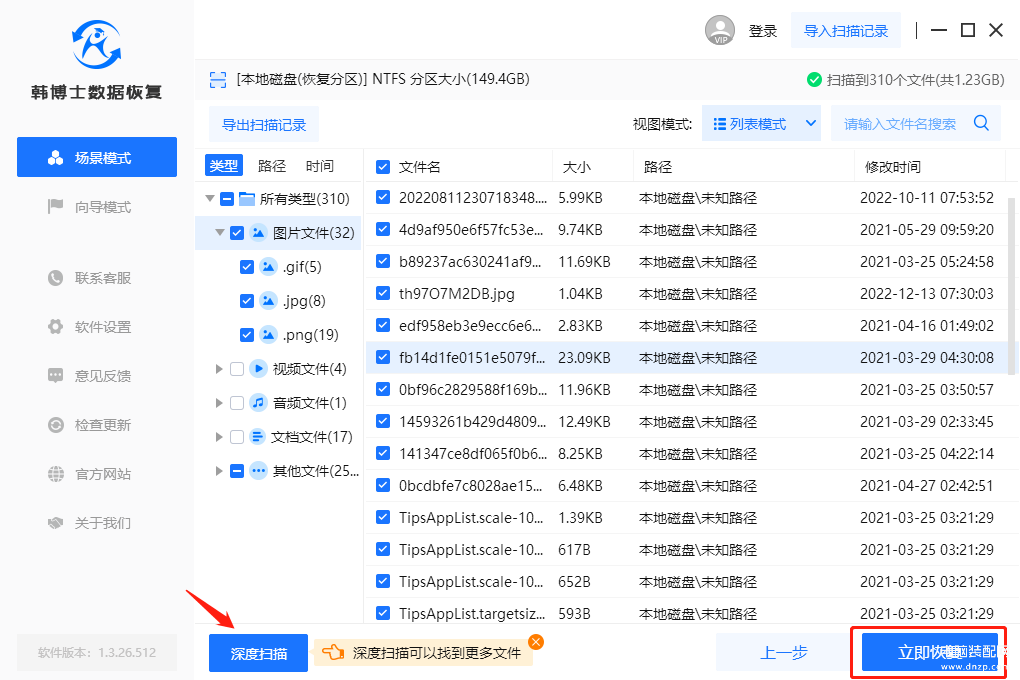Image resolution: width=1020 pixels, height=680 pixels.
Task: Click the 视频文件 play icon
Action: tap(258, 368)
